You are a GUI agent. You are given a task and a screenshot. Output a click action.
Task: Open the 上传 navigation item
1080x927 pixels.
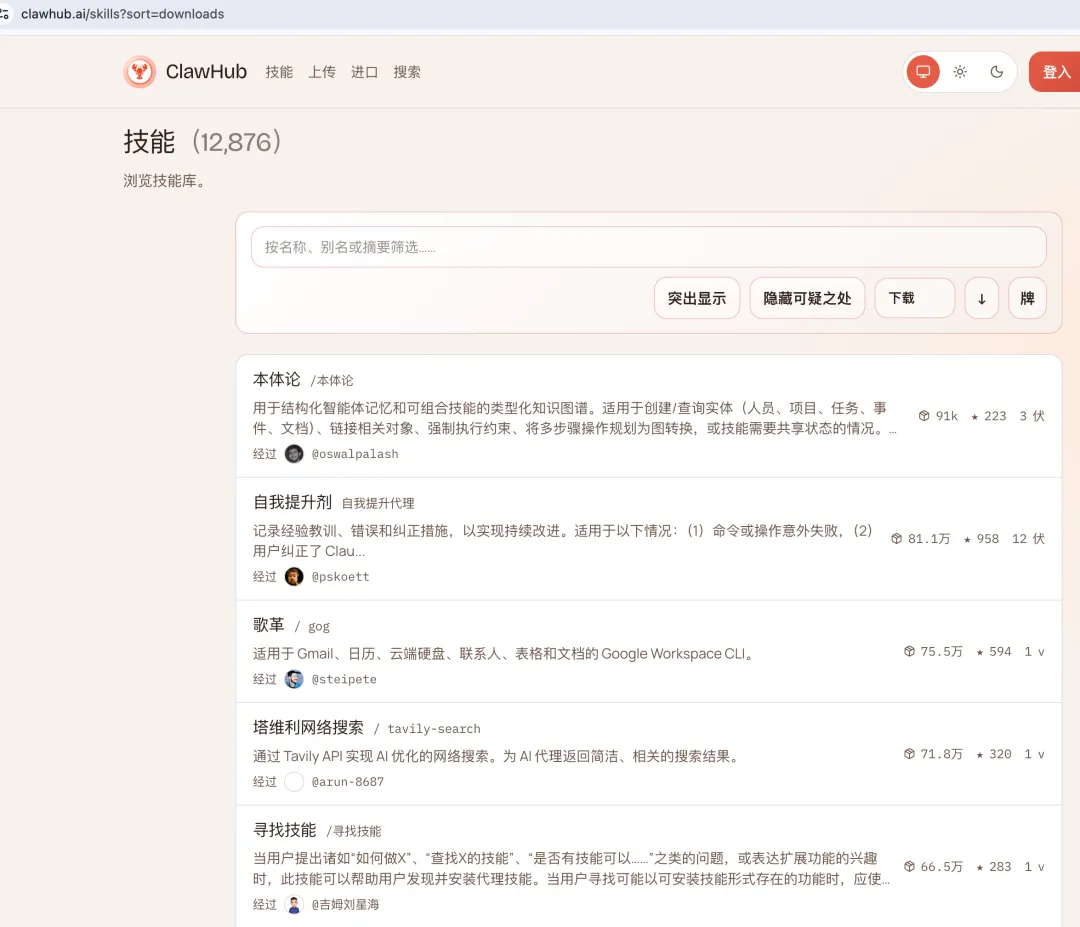pyautogui.click(x=322, y=72)
